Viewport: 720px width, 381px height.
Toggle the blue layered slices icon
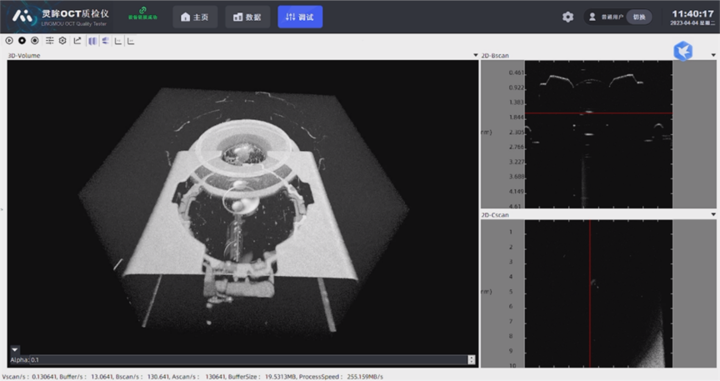point(106,41)
